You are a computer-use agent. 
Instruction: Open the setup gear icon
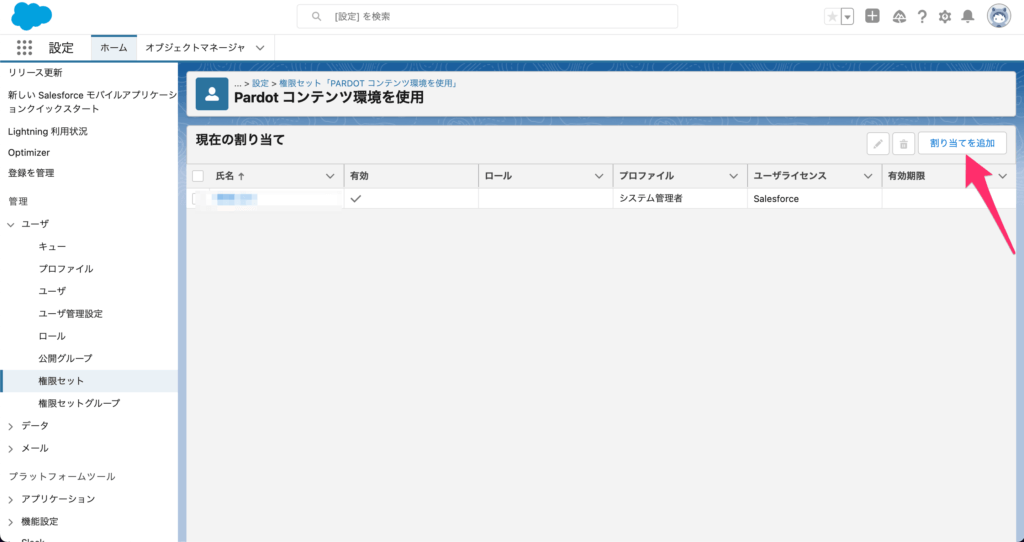[944, 17]
